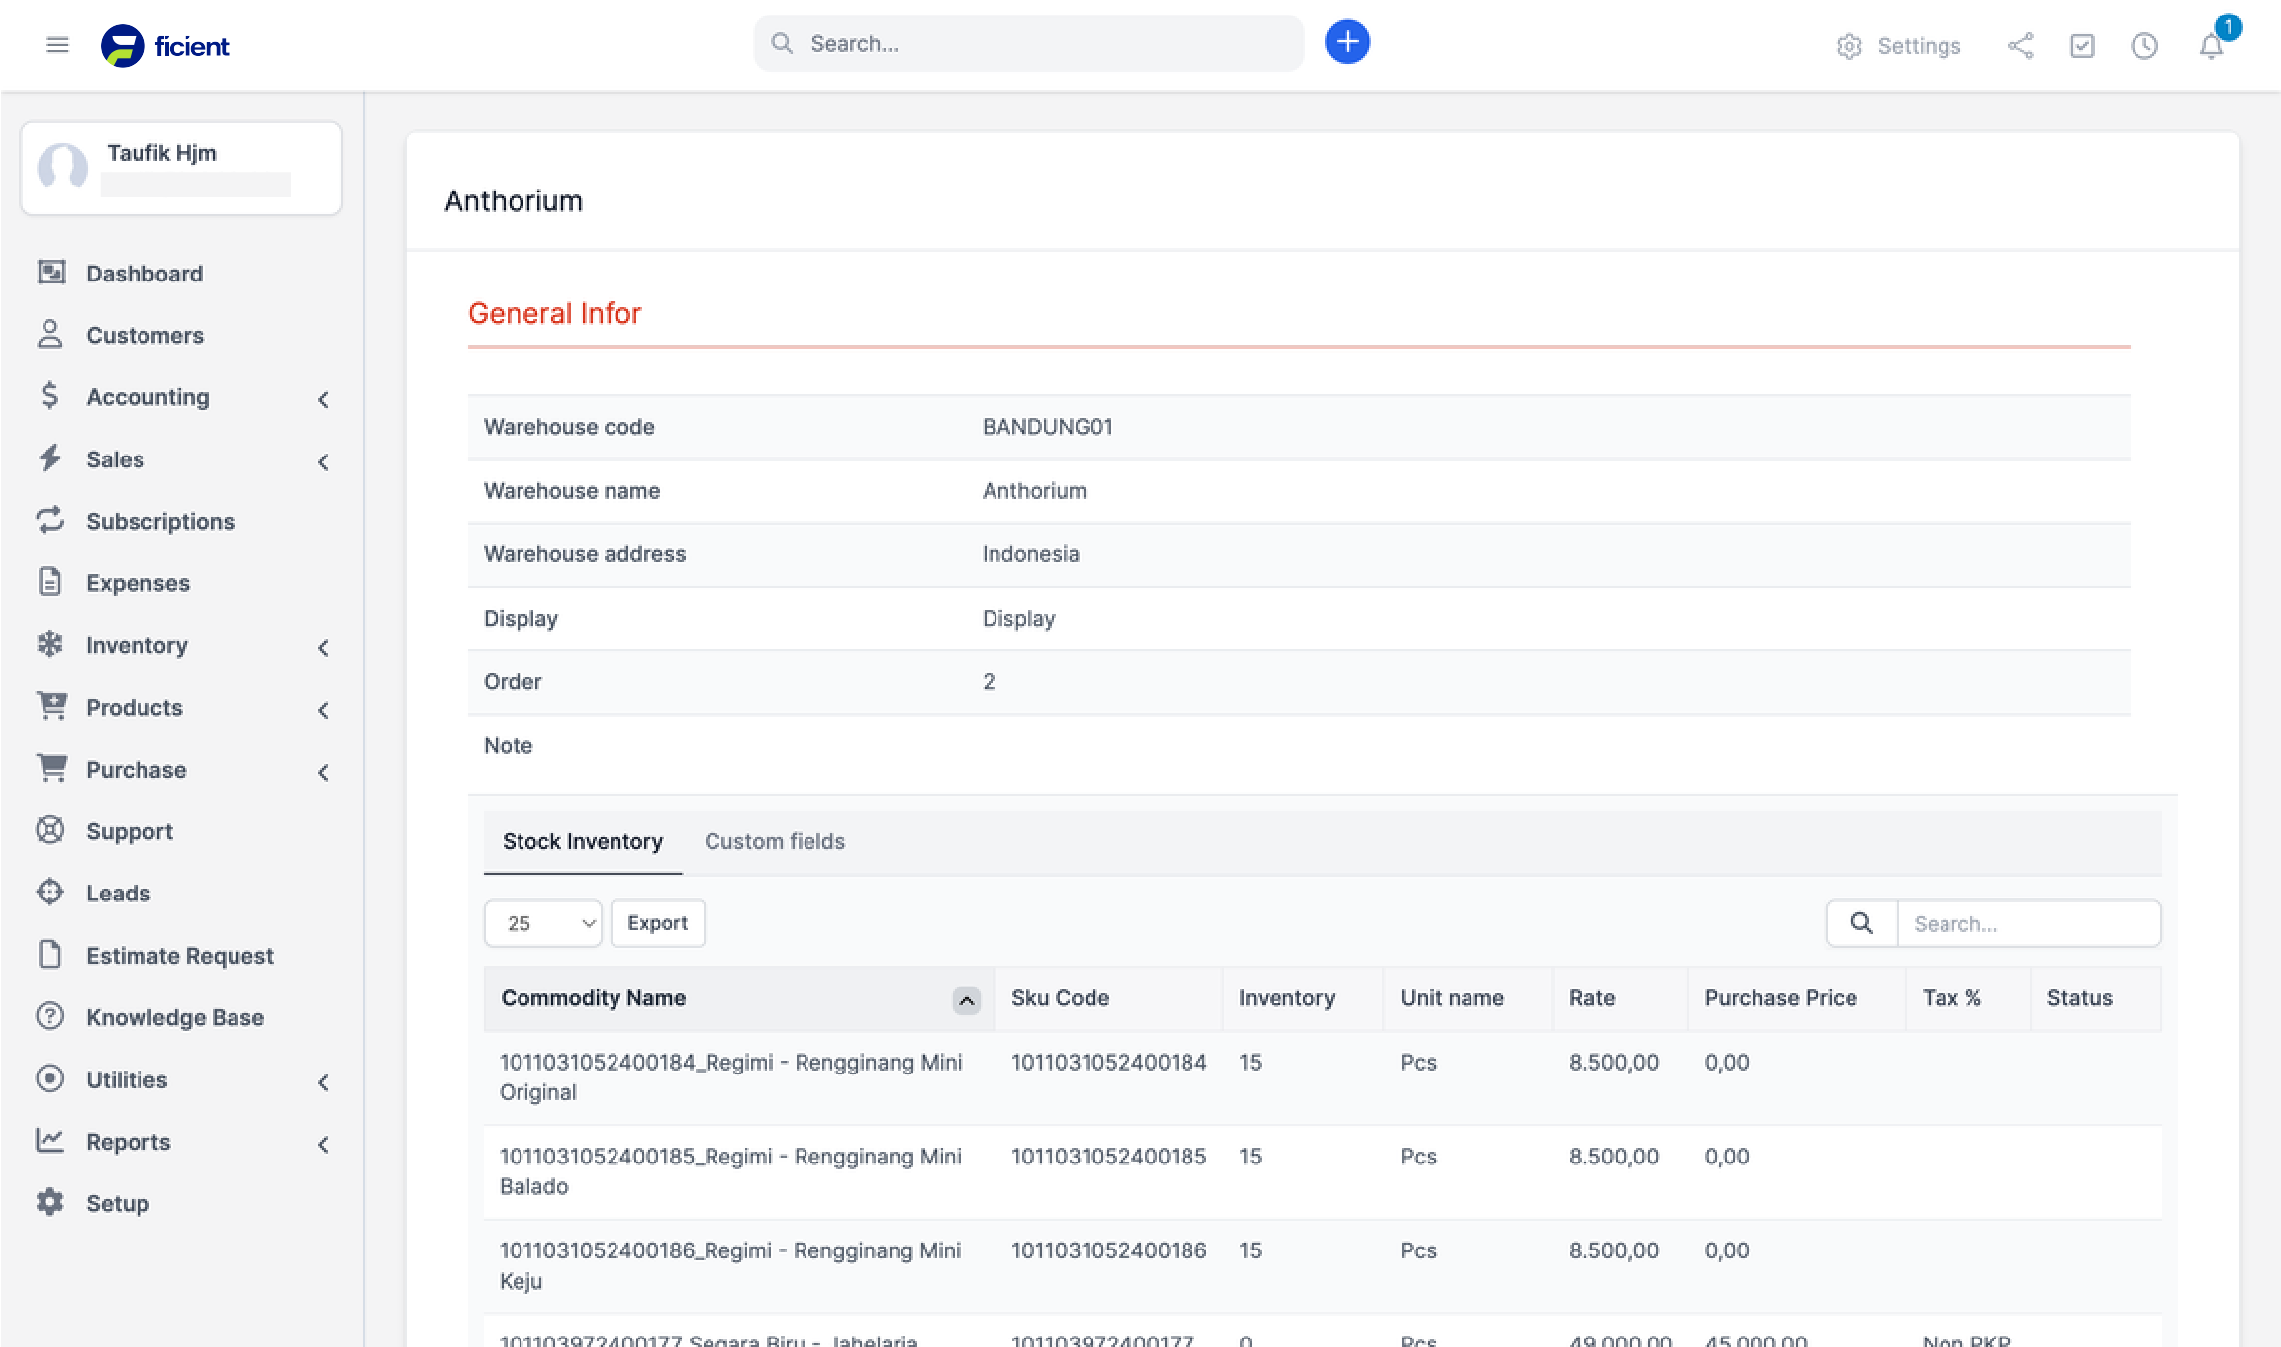Switch to the Custom fields tab

[774, 841]
